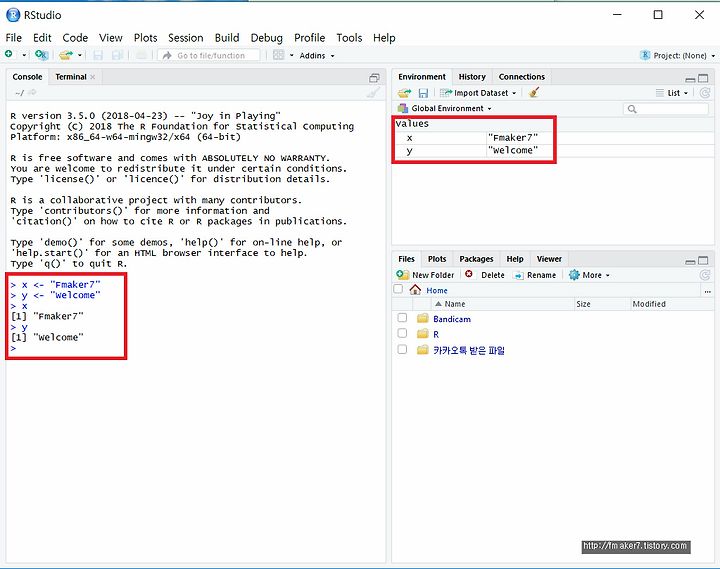
Task: Open the Addins dropdown
Action: pyautogui.click(x=317, y=56)
